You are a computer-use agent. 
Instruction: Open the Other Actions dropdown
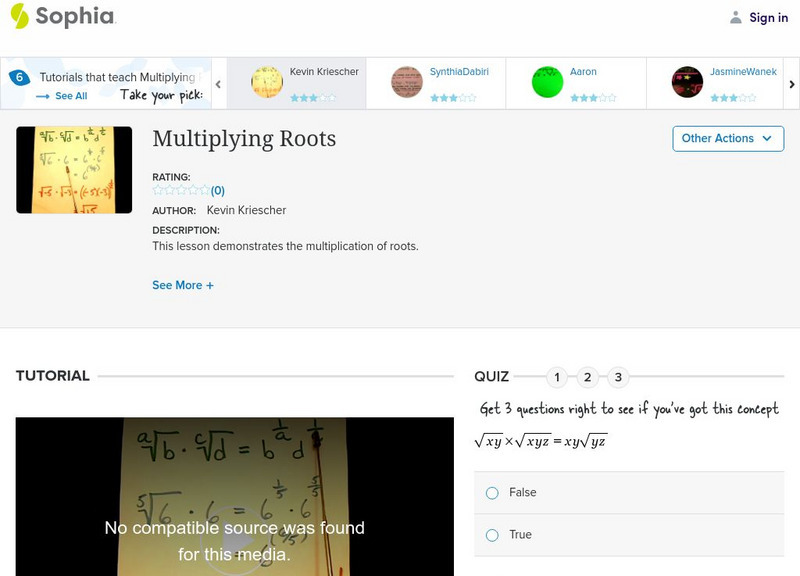(727, 138)
